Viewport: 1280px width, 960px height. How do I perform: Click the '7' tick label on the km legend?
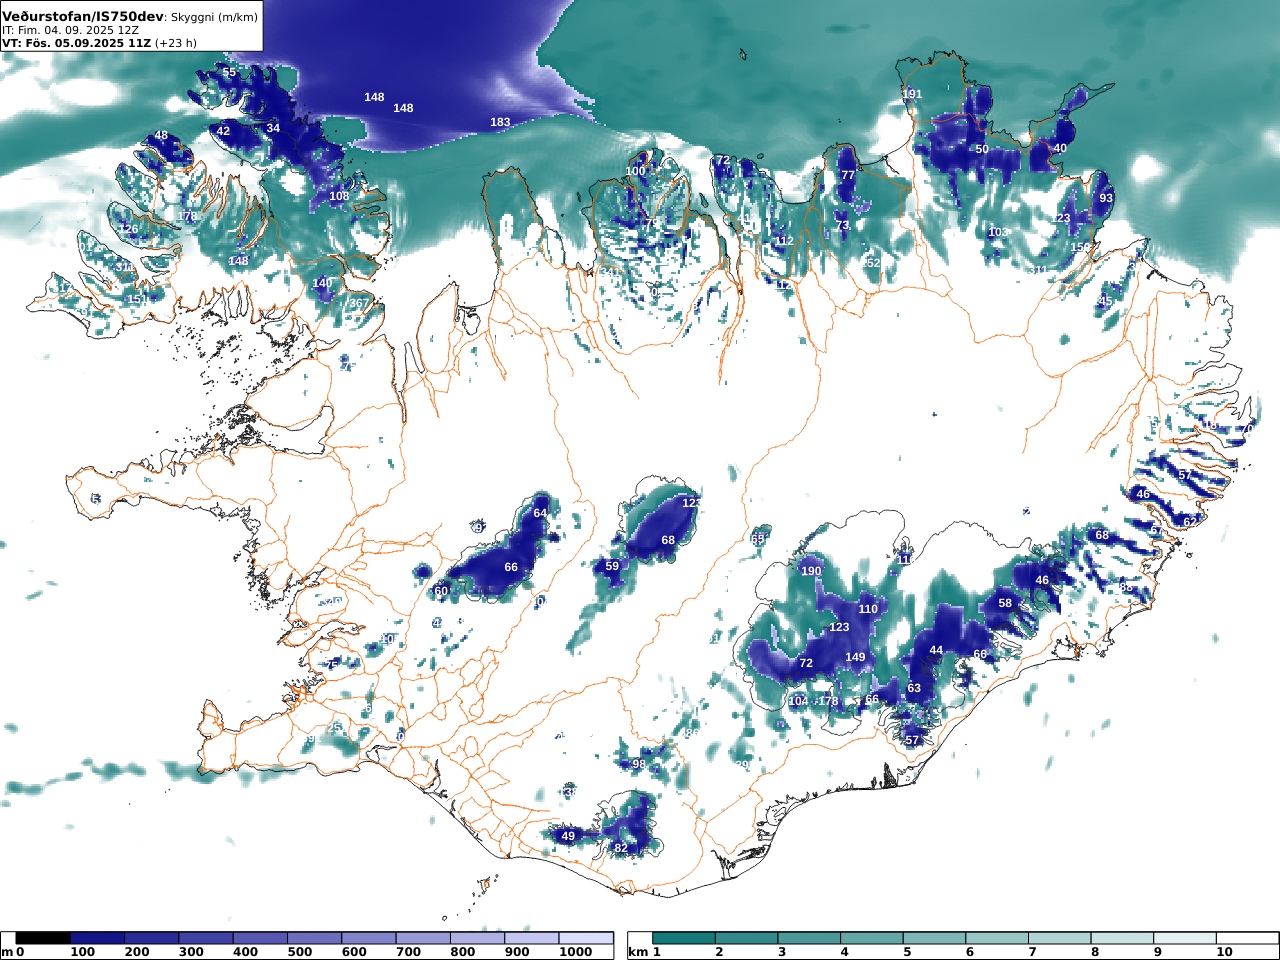coord(1032,953)
